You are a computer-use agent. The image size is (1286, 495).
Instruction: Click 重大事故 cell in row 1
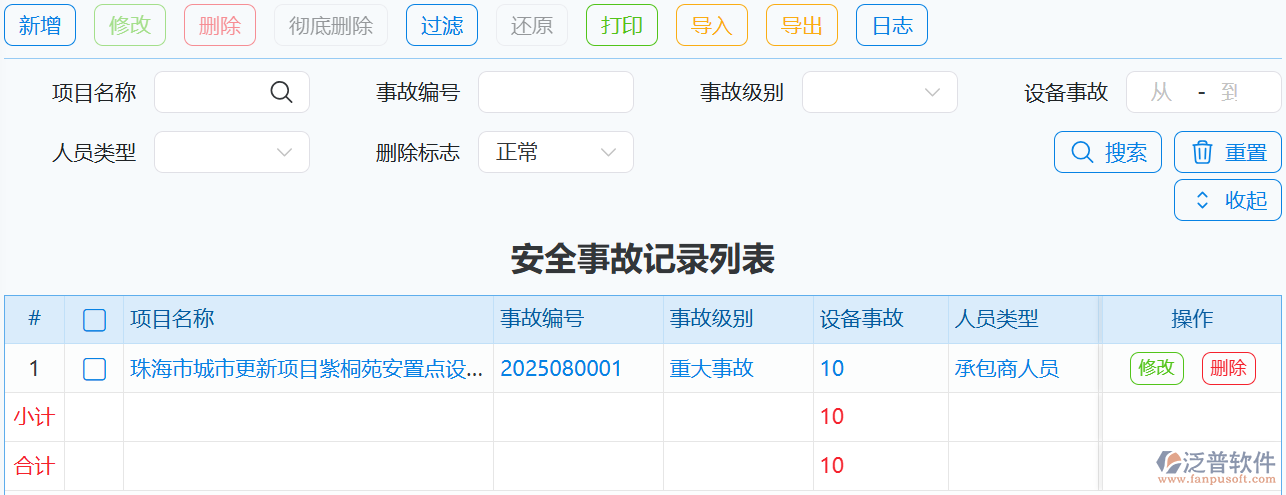[x=712, y=369]
